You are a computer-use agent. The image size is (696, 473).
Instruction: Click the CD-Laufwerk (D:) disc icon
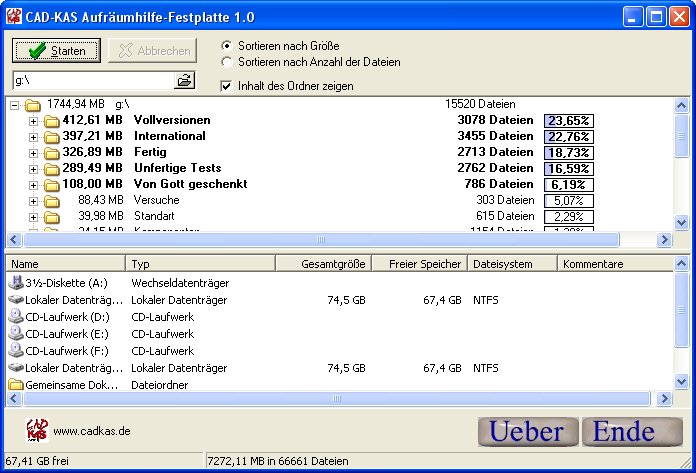tap(16, 317)
